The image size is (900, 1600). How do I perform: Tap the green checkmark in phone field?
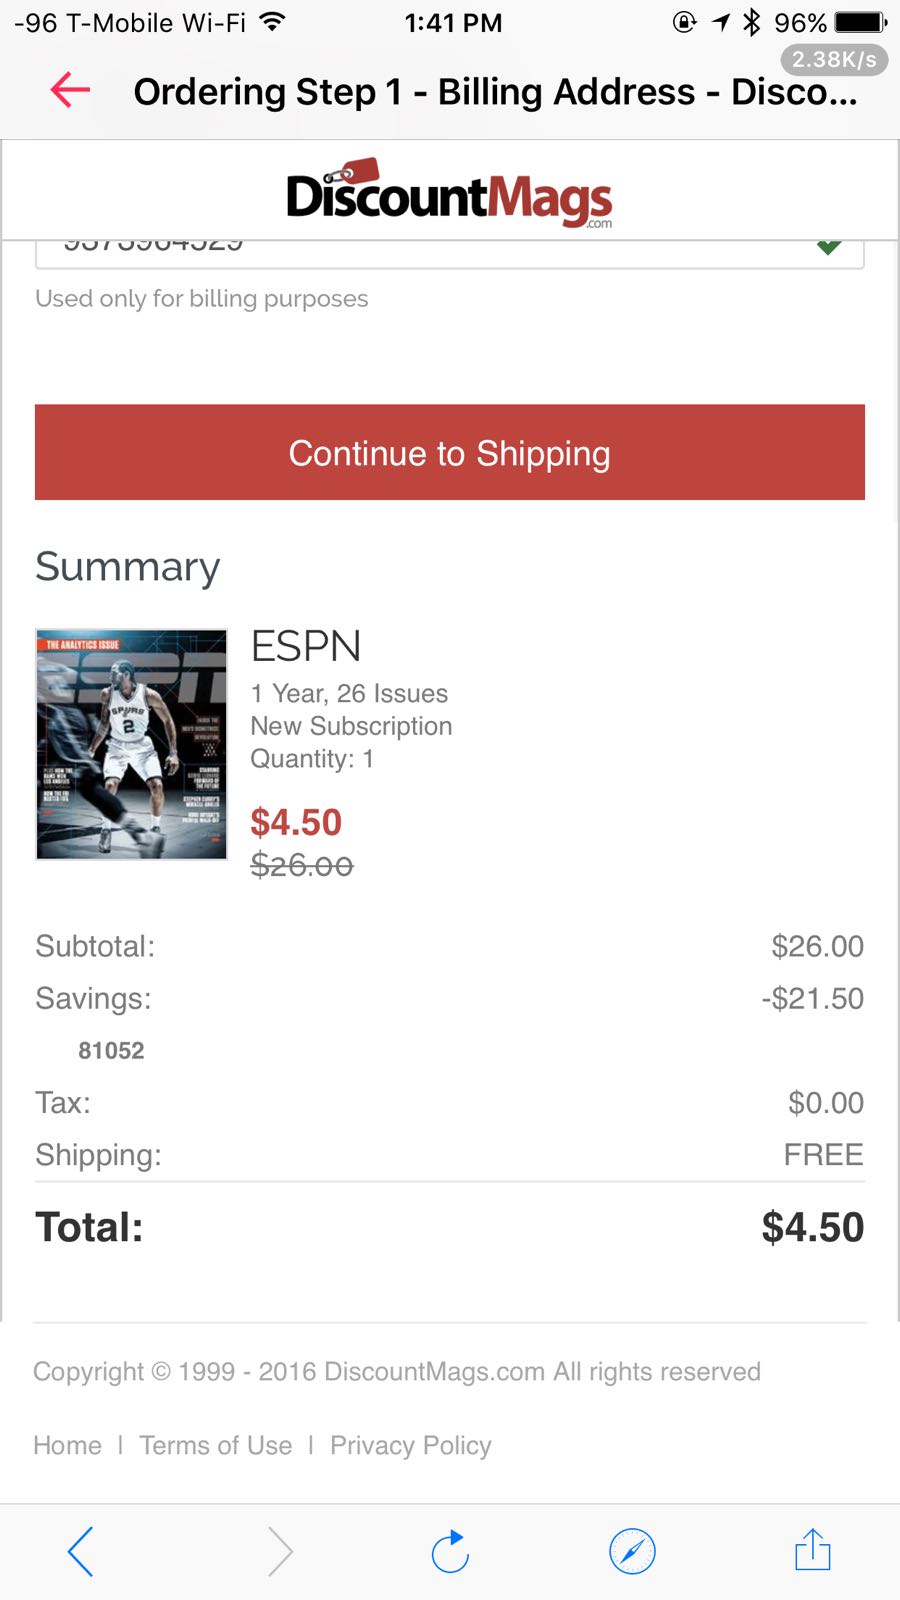click(x=829, y=247)
